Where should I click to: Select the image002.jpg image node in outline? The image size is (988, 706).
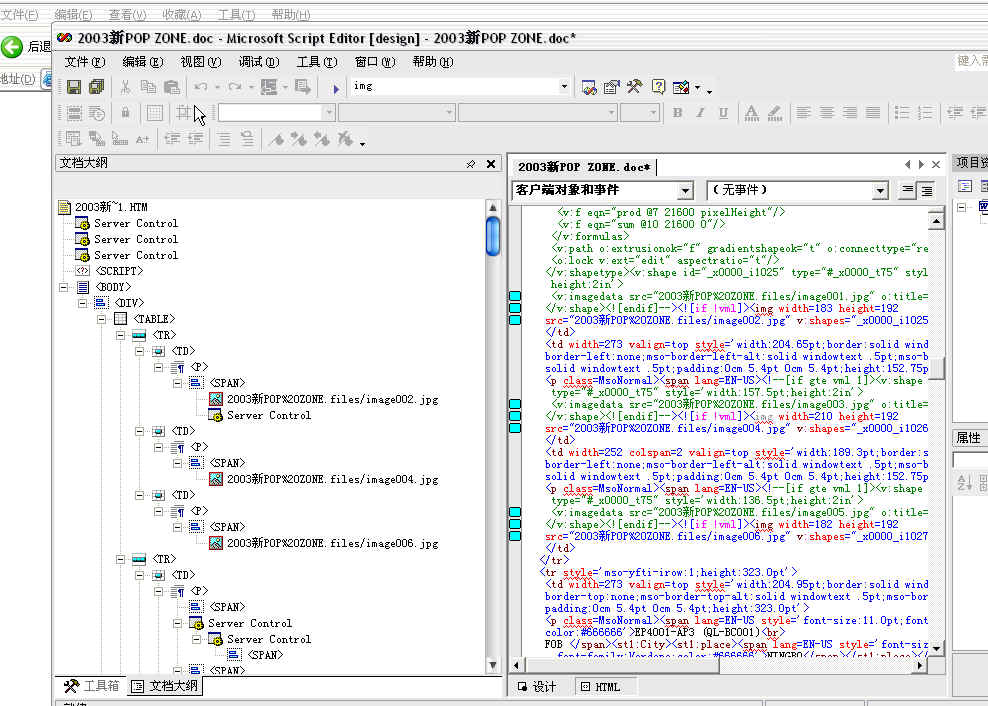[x=332, y=399]
